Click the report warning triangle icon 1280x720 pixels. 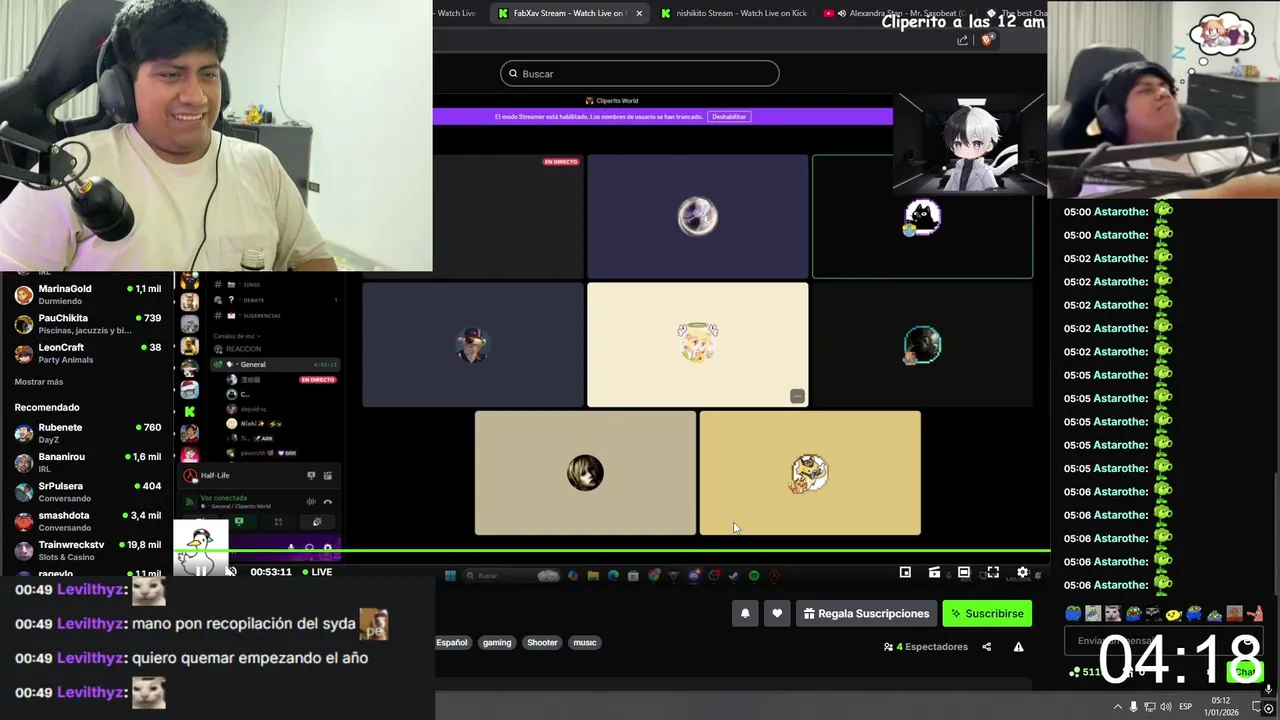(x=1018, y=647)
